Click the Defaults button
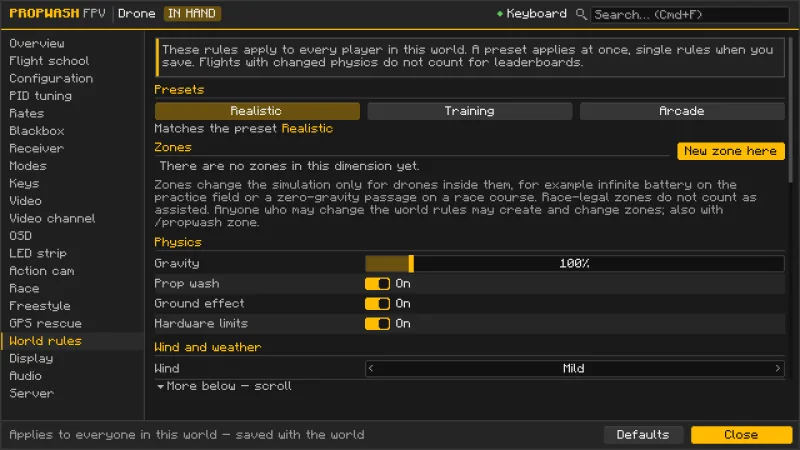Viewport: 800px width, 450px height. tap(643, 435)
